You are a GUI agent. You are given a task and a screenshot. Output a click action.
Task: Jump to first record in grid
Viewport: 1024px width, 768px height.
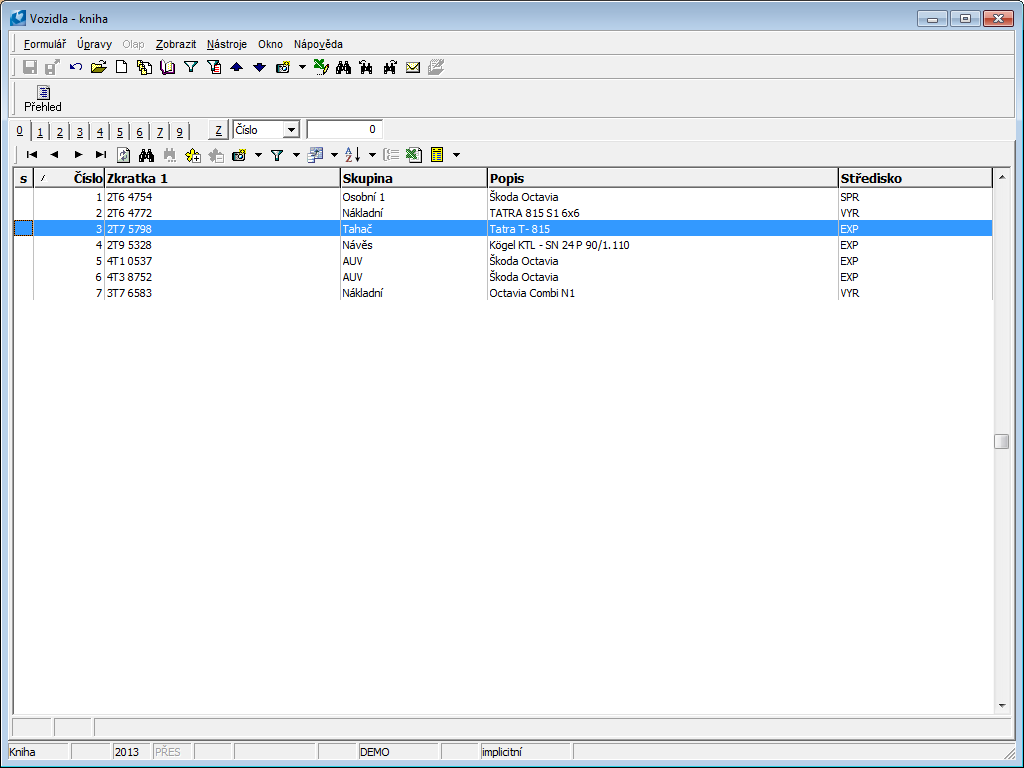(32, 155)
